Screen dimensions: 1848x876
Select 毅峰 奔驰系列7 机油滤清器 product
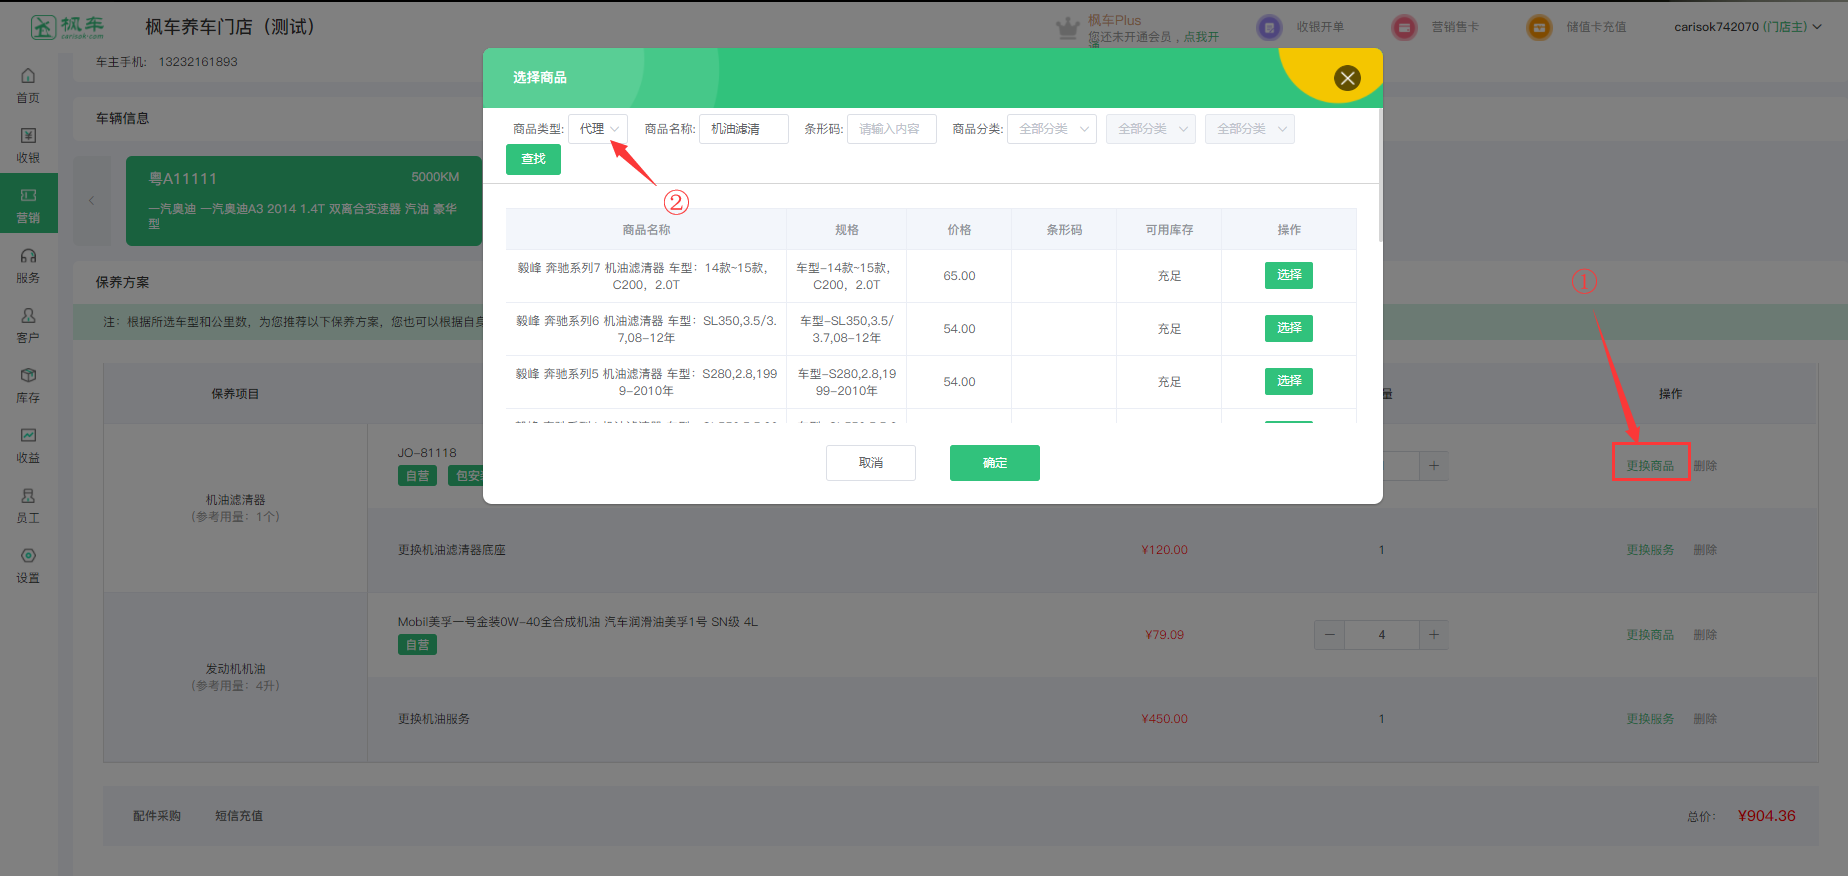click(x=1289, y=275)
